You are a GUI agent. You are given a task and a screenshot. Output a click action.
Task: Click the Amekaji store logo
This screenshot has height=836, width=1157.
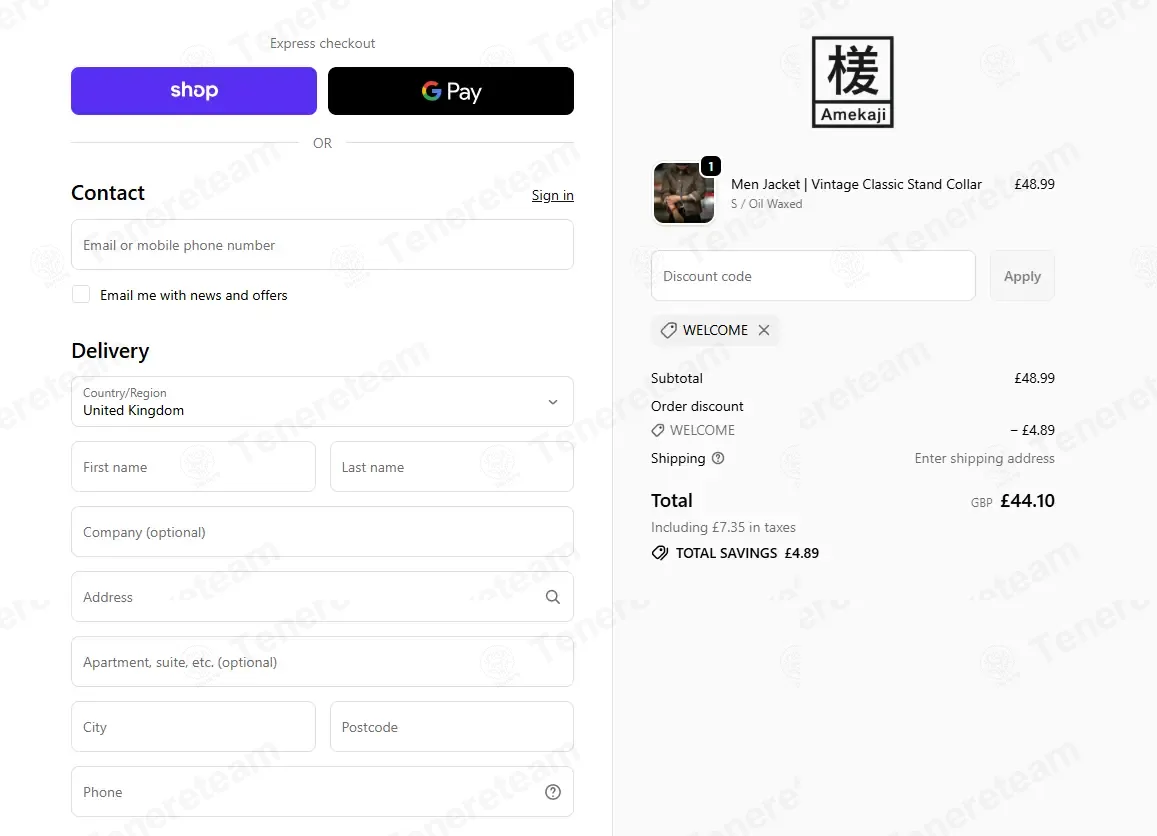point(852,82)
